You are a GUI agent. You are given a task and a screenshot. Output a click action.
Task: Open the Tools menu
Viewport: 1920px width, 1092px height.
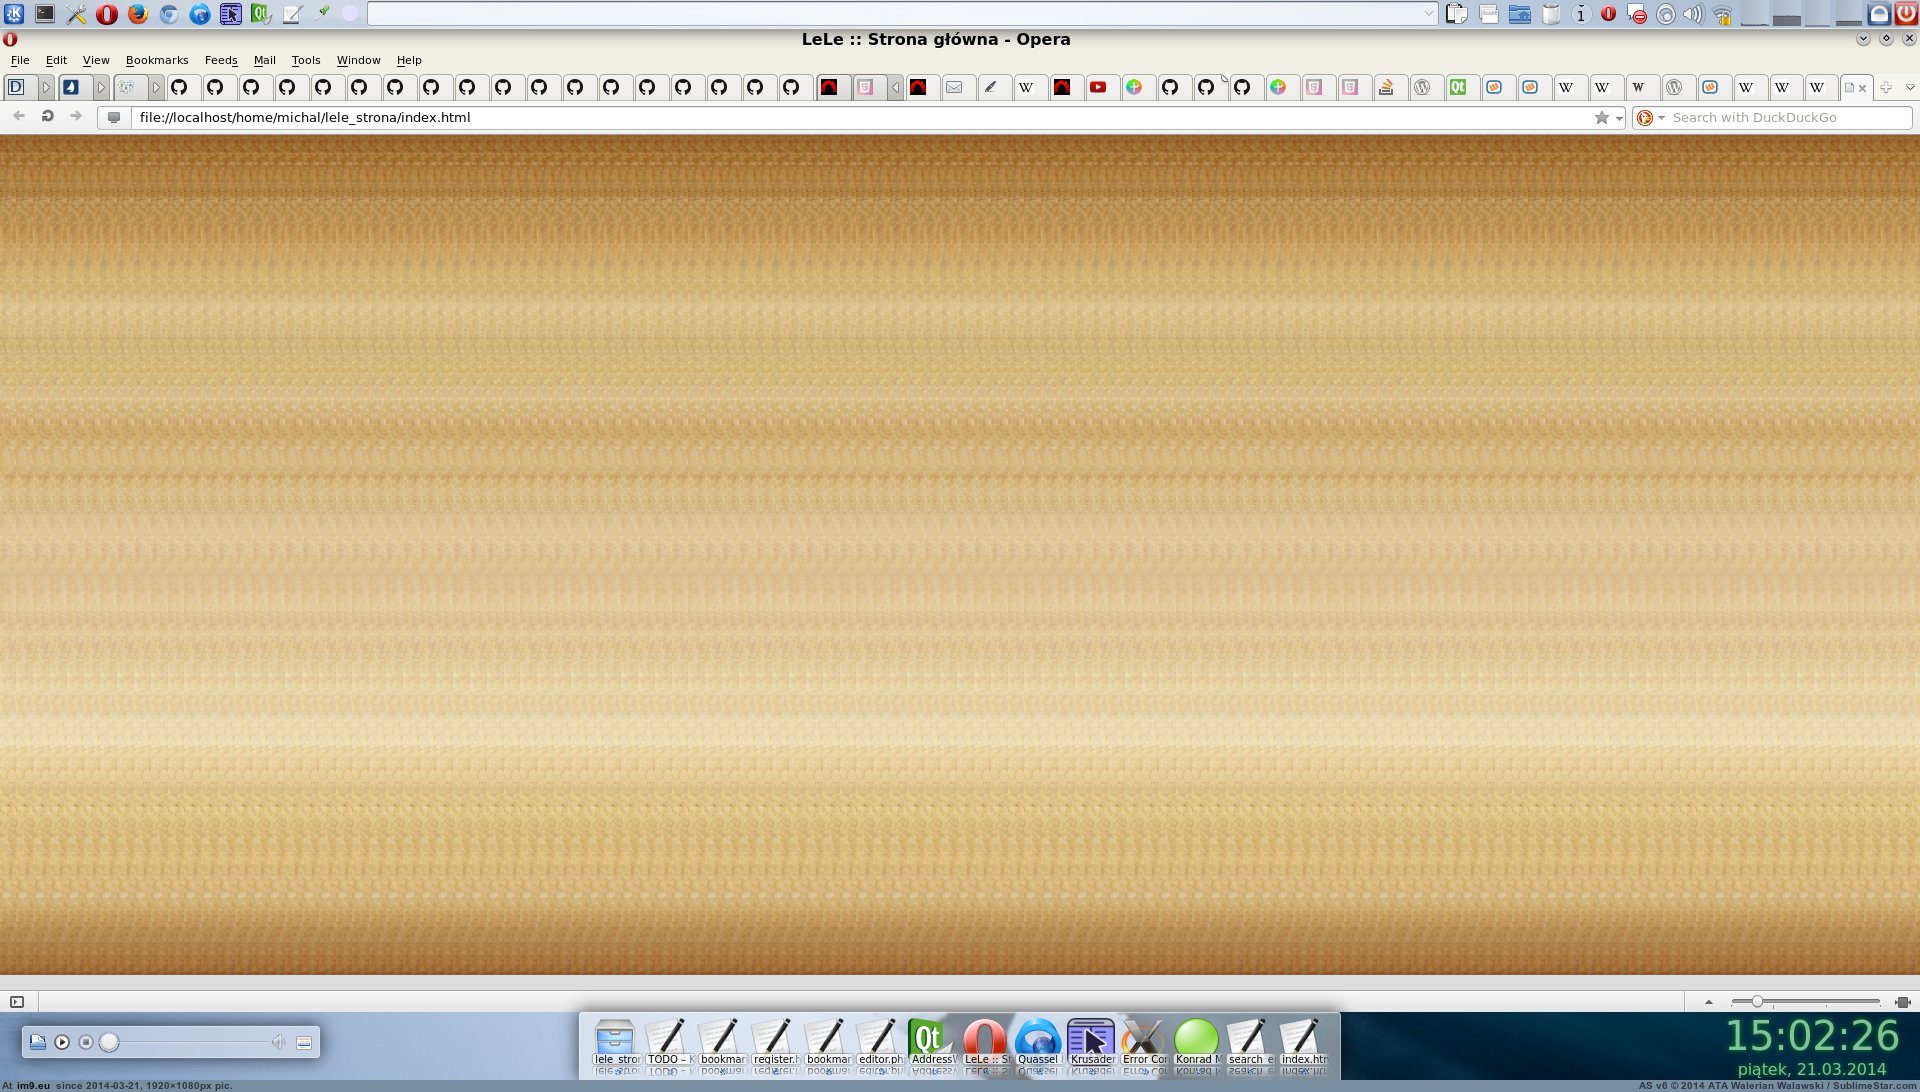pyautogui.click(x=305, y=60)
